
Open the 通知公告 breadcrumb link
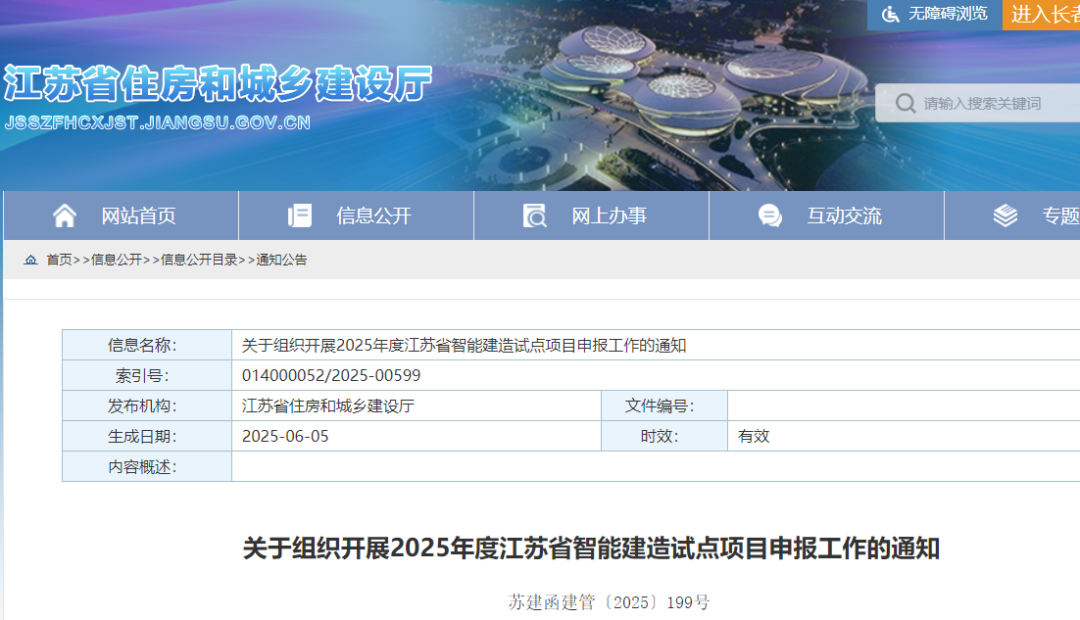281,260
